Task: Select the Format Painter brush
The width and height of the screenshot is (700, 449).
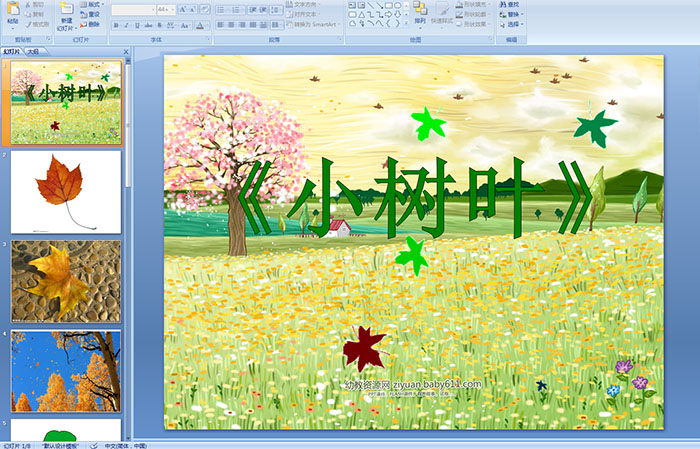Action: (x=28, y=24)
